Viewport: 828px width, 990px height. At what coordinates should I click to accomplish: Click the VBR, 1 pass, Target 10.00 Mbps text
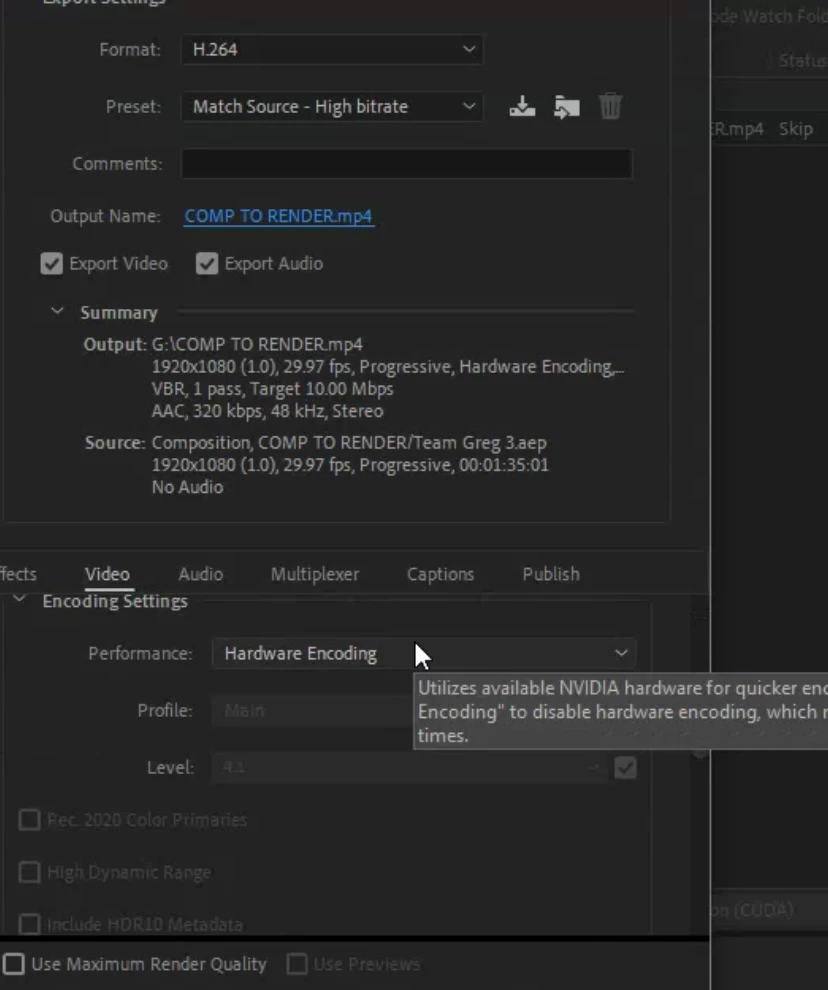click(x=272, y=389)
